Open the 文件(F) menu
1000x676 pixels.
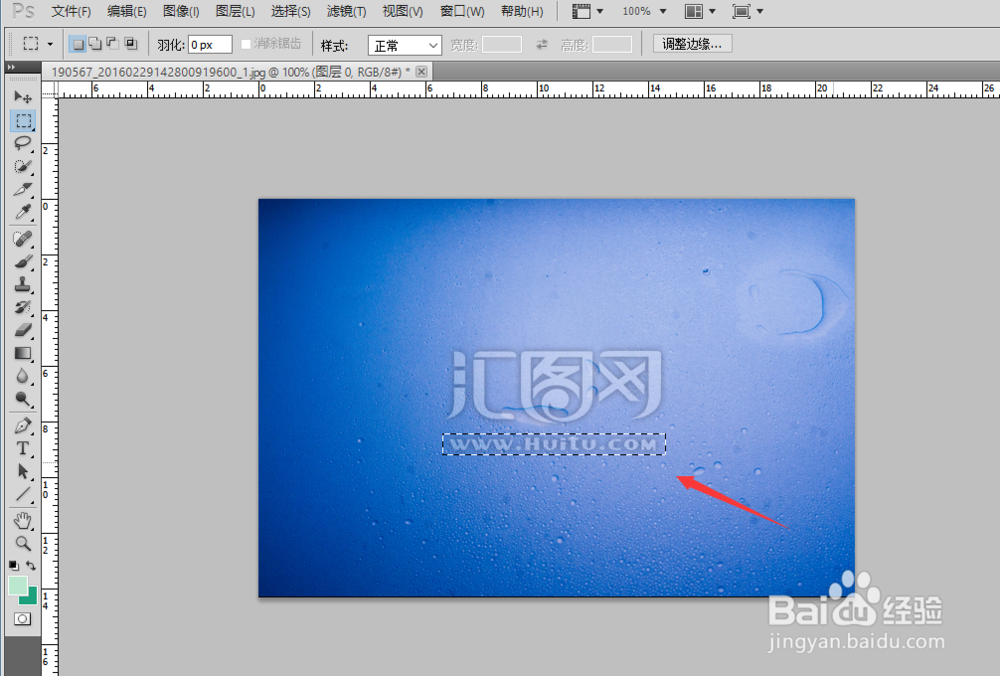[x=71, y=11]
